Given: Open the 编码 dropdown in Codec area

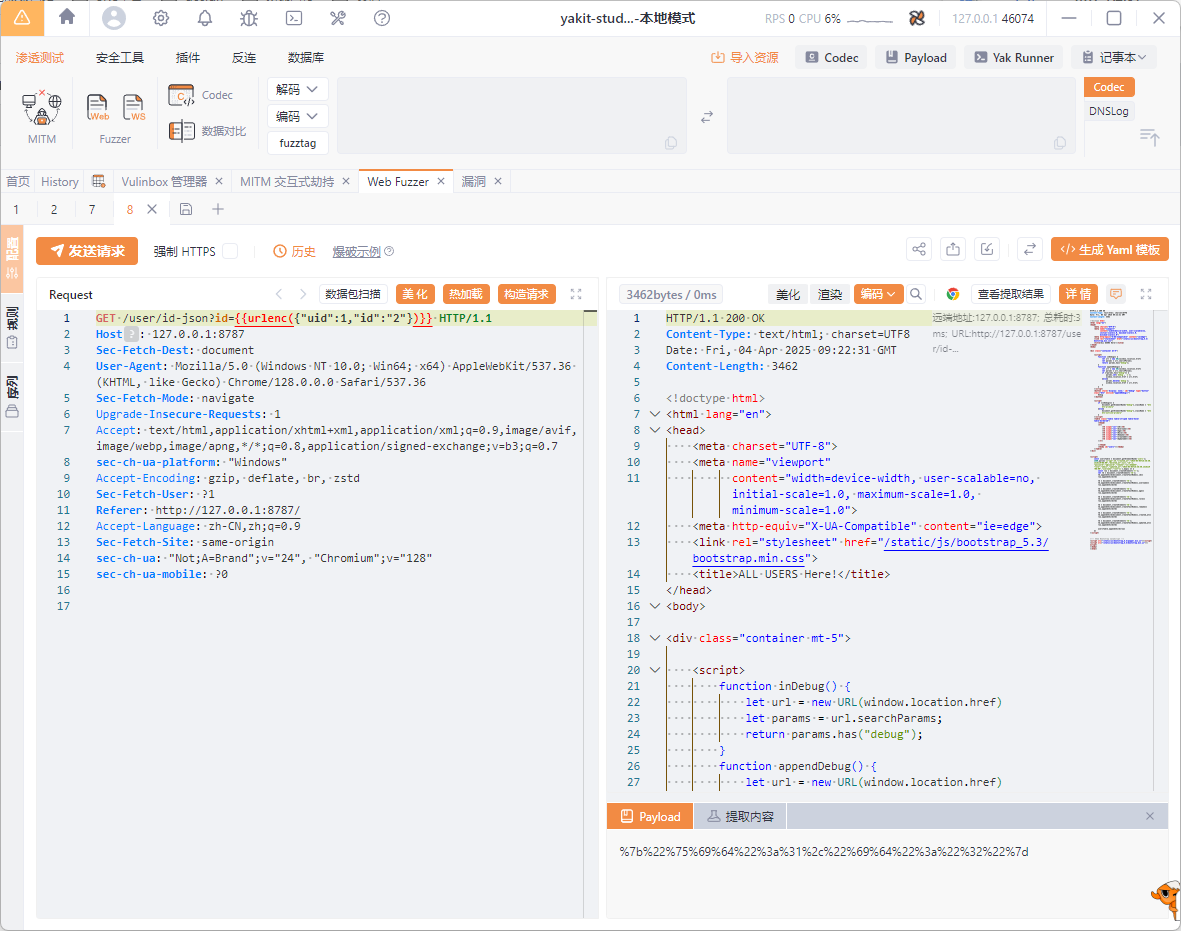Looking at the screenshot, I should (298, 116).
